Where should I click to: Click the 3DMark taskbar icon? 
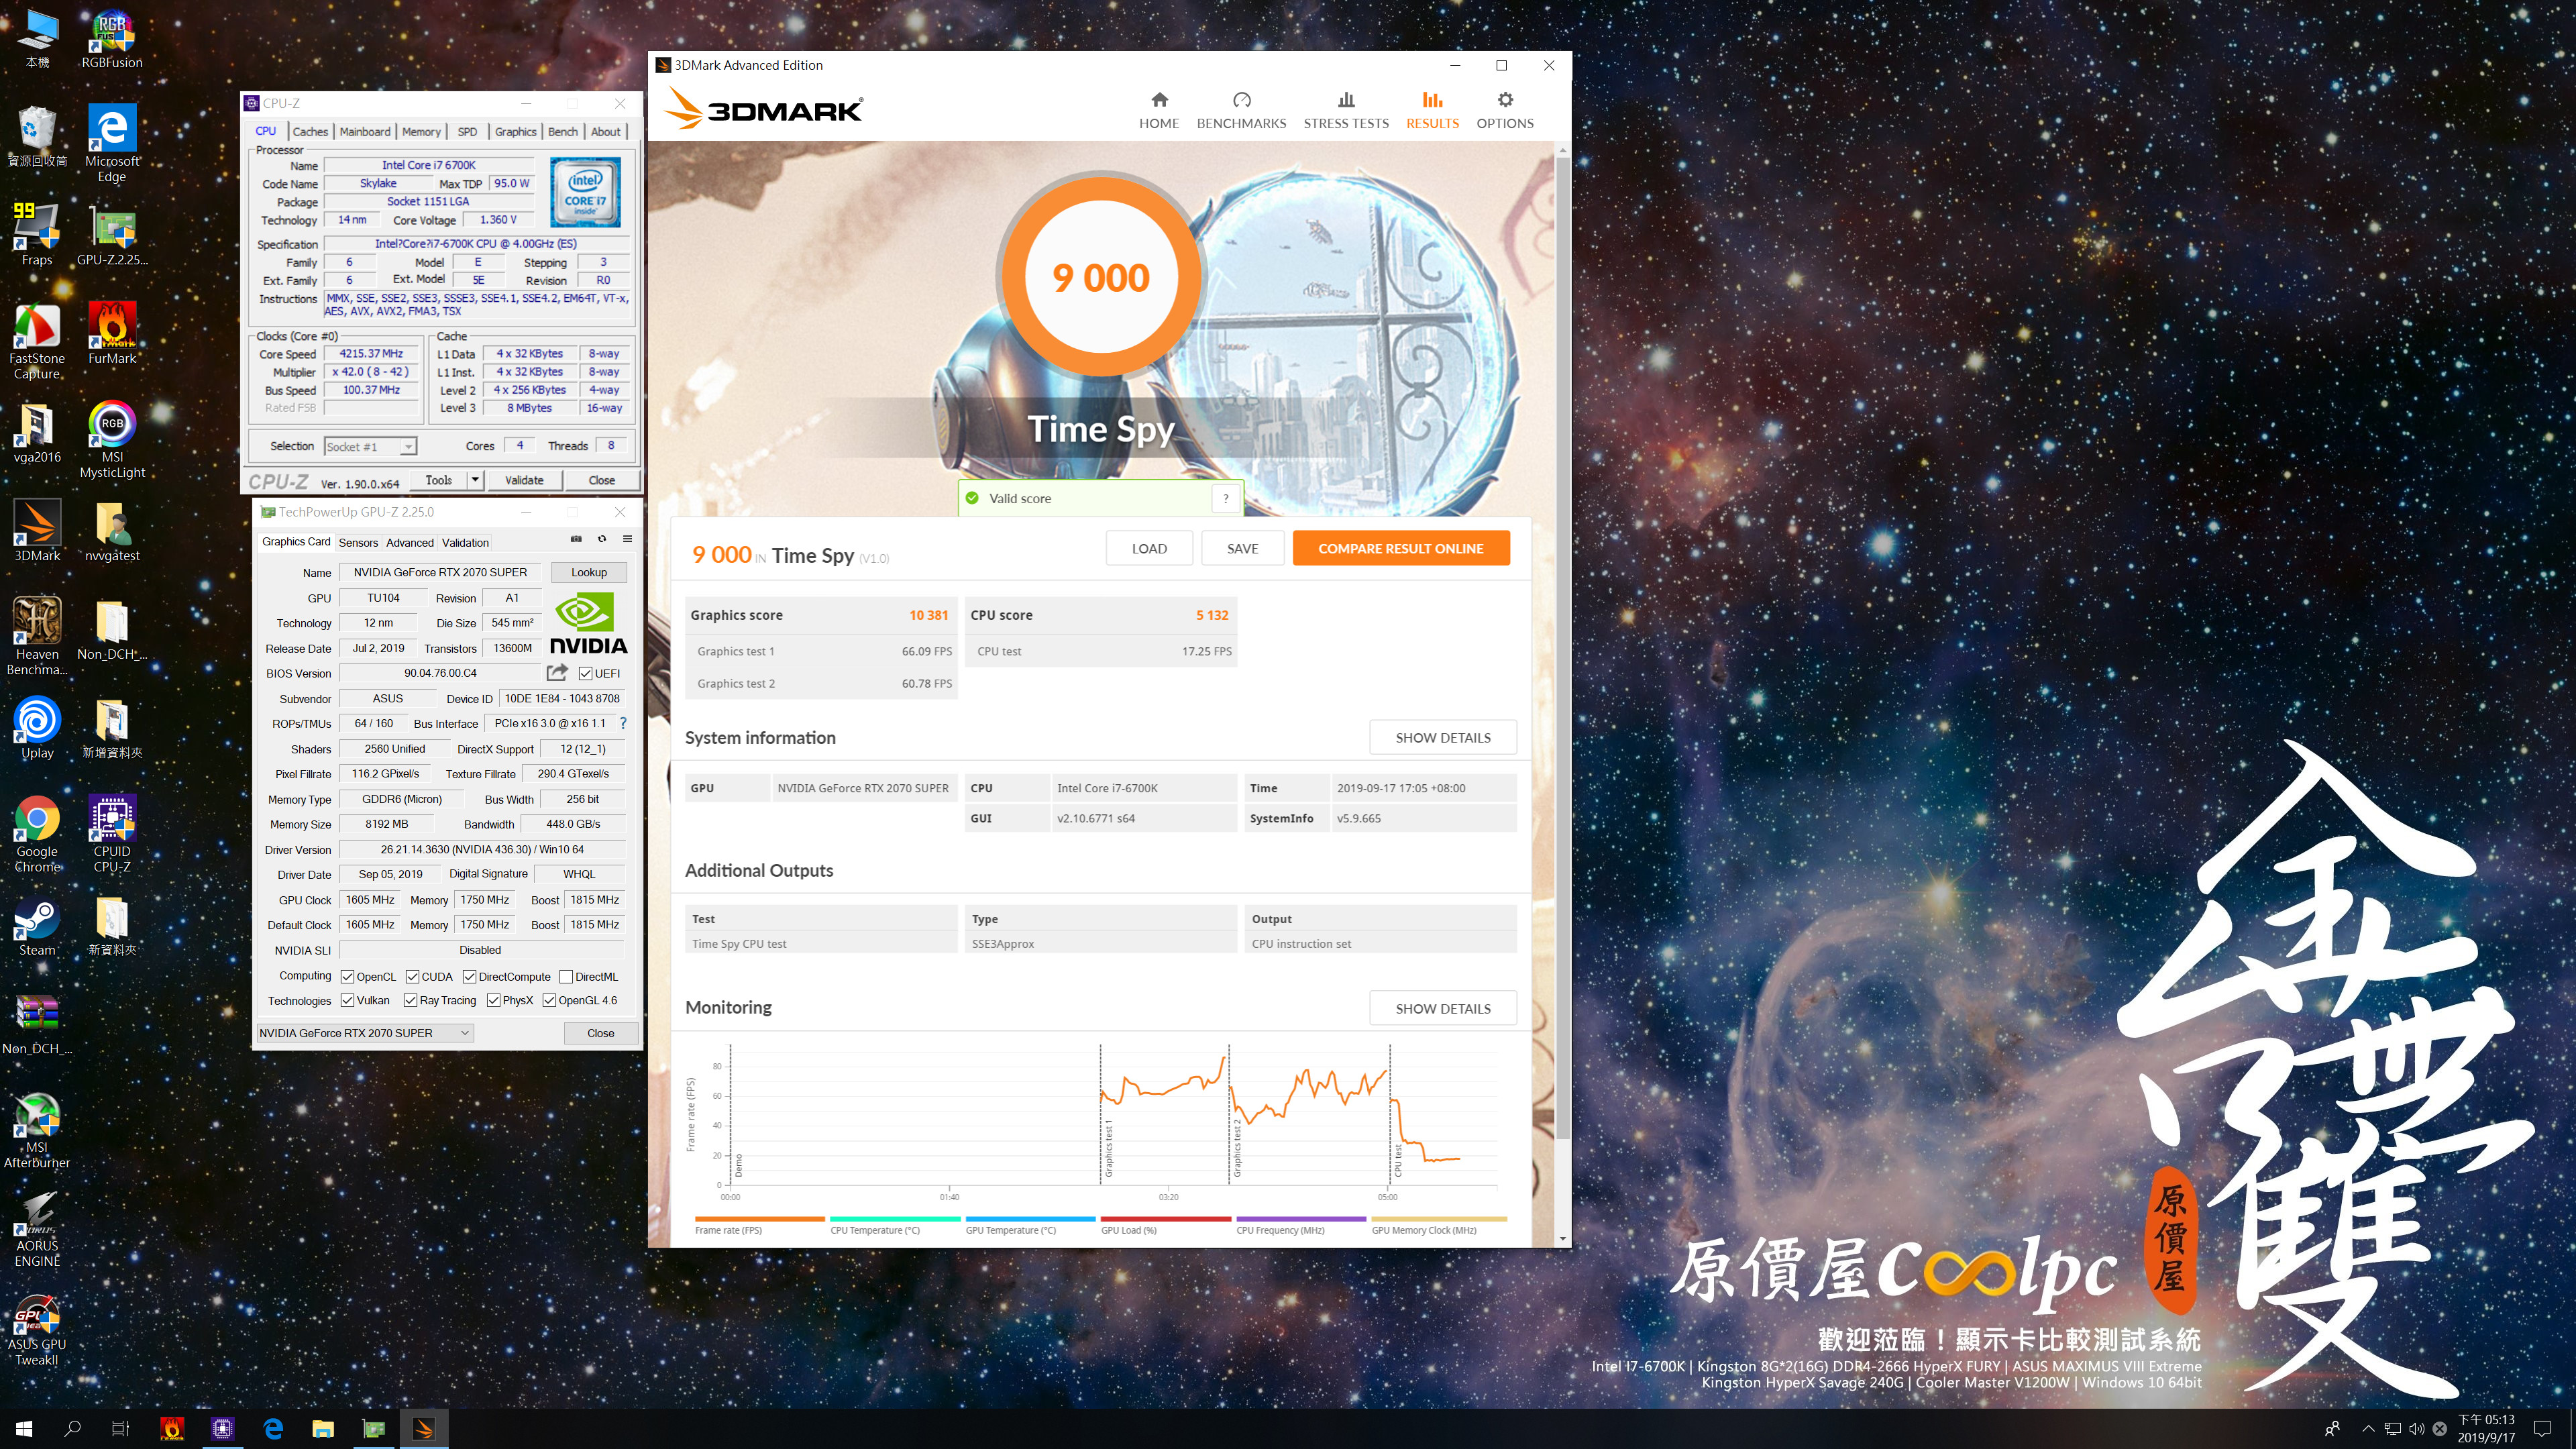[423, 1428]
